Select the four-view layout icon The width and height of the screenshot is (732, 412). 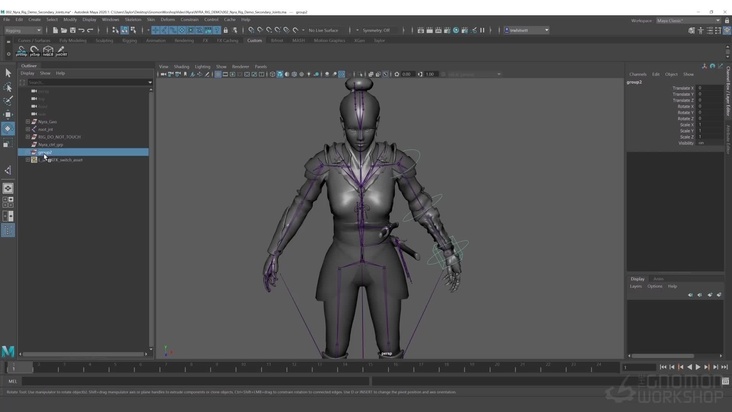8,202
